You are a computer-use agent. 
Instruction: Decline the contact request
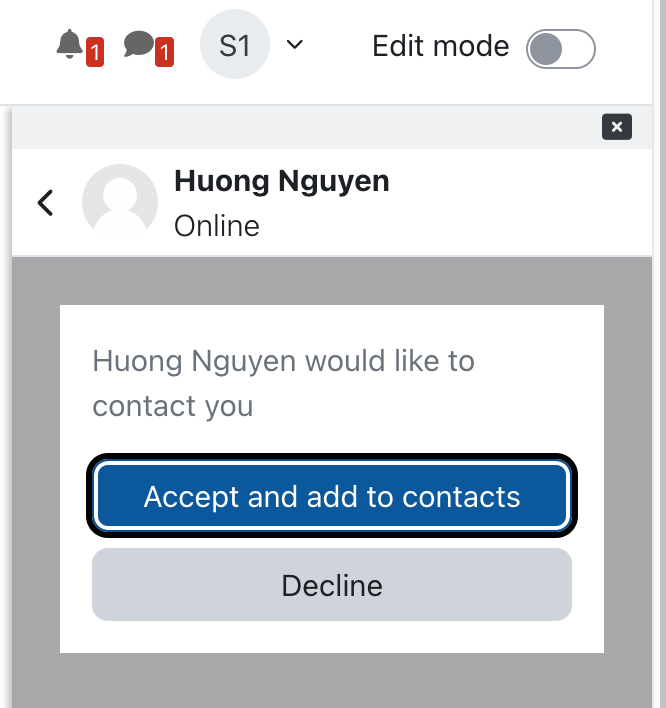tap(332, 585)
